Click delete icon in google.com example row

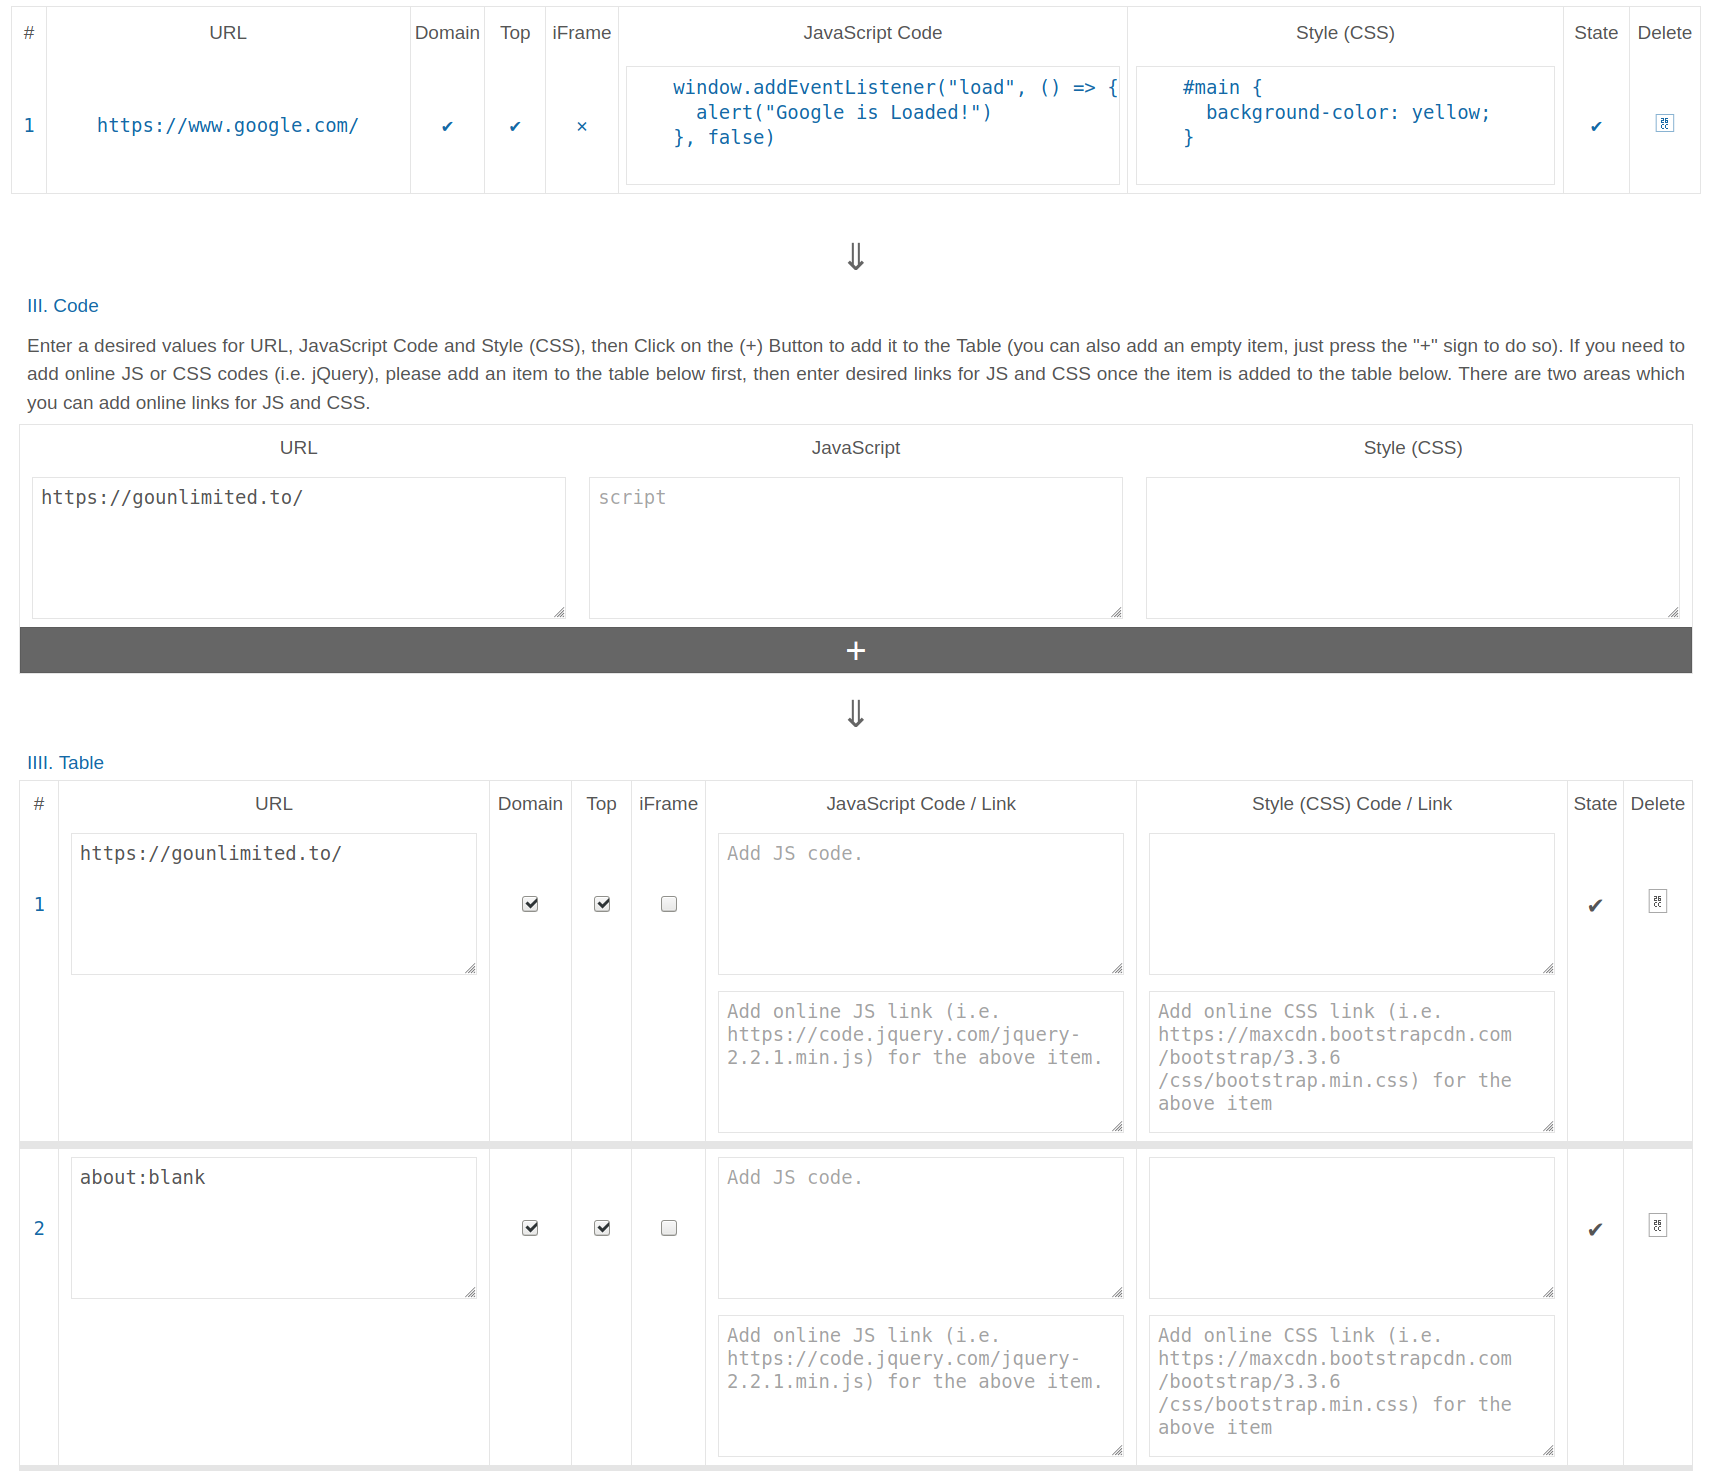tap(1664, 123)
